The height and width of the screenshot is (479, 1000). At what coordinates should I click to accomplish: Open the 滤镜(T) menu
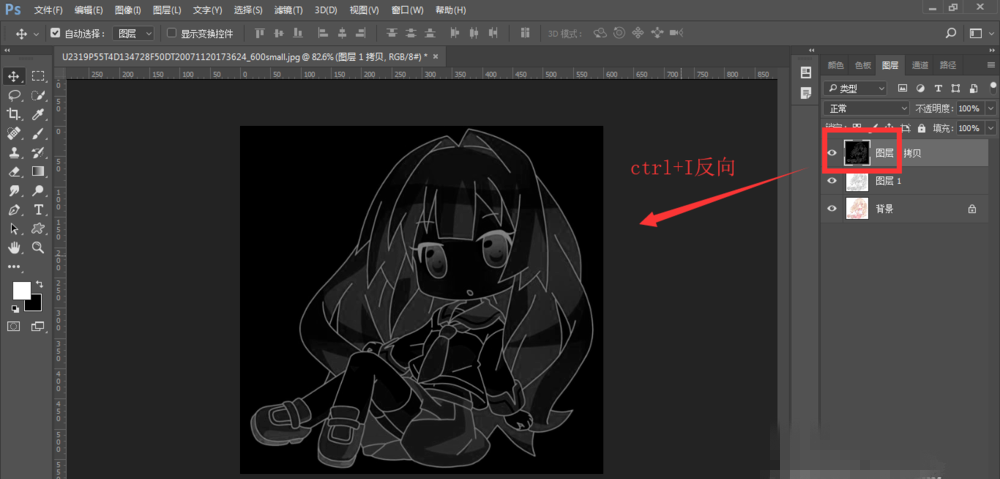coord(289,10)
